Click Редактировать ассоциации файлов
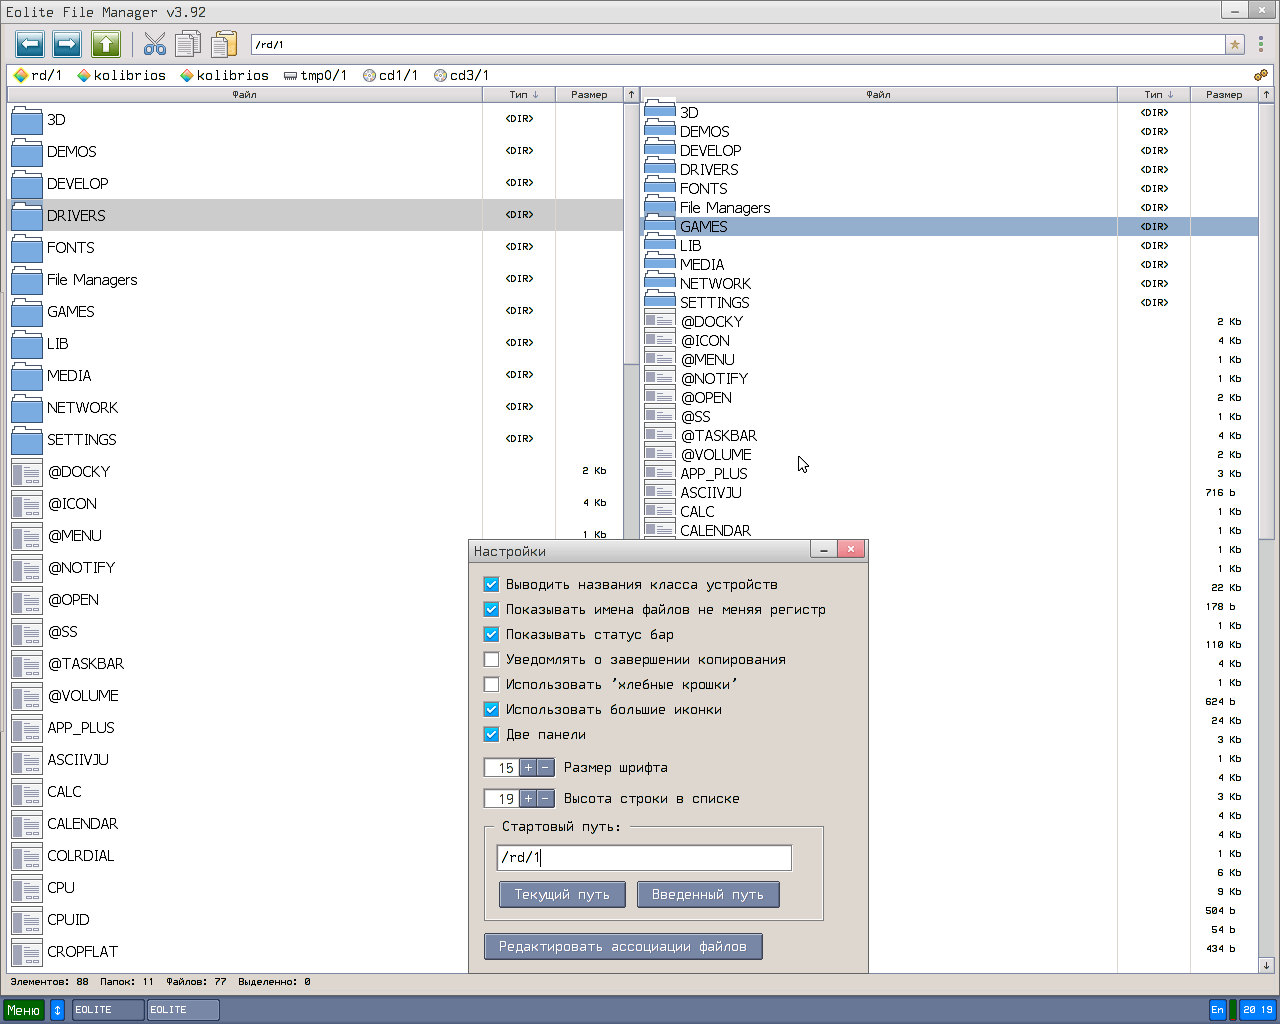This screenshot has height=1024, width=1280. 622,946
